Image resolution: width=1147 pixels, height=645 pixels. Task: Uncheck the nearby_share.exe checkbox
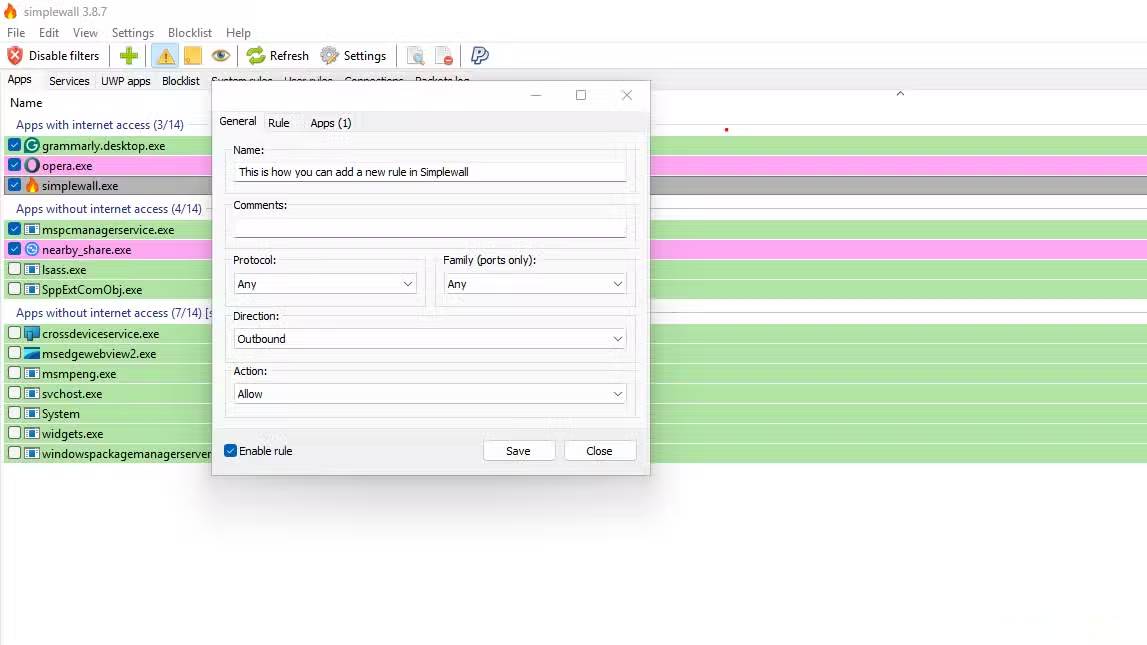[x=14, y=249]
